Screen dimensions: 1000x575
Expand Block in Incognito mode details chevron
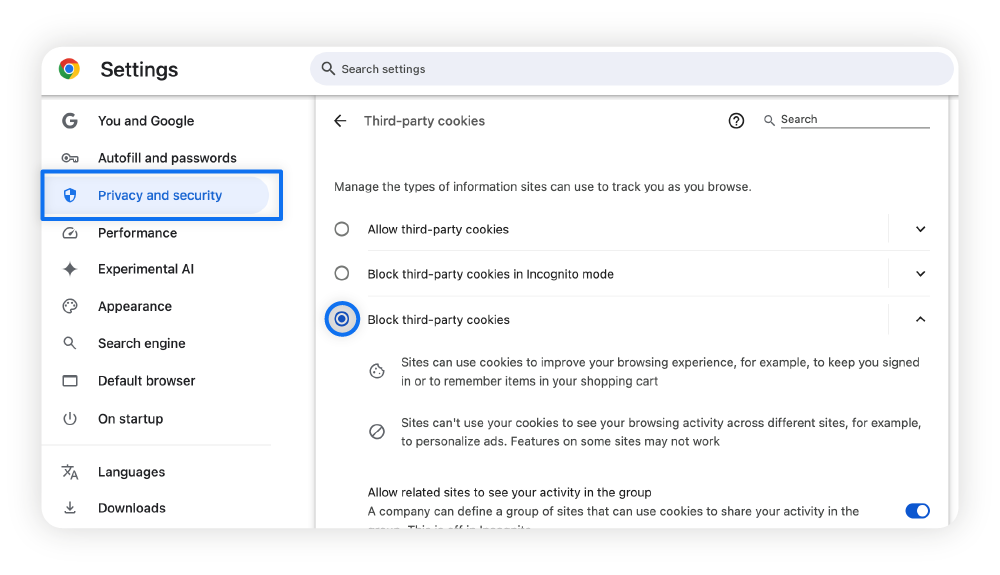(920, 273)
